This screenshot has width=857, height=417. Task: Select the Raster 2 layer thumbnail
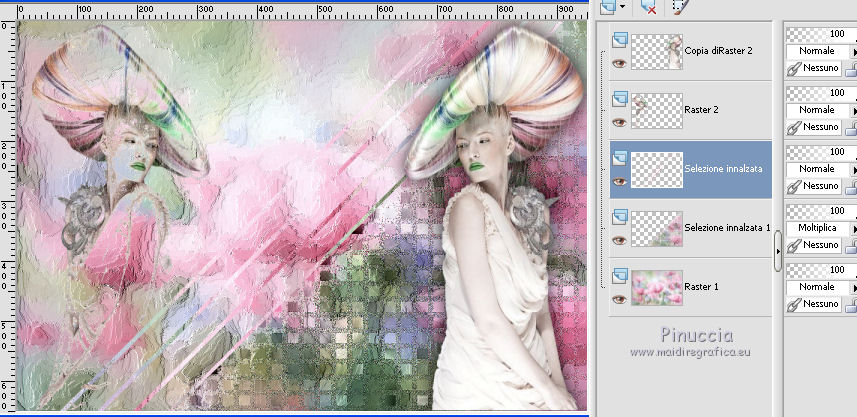tap(656, 110)
